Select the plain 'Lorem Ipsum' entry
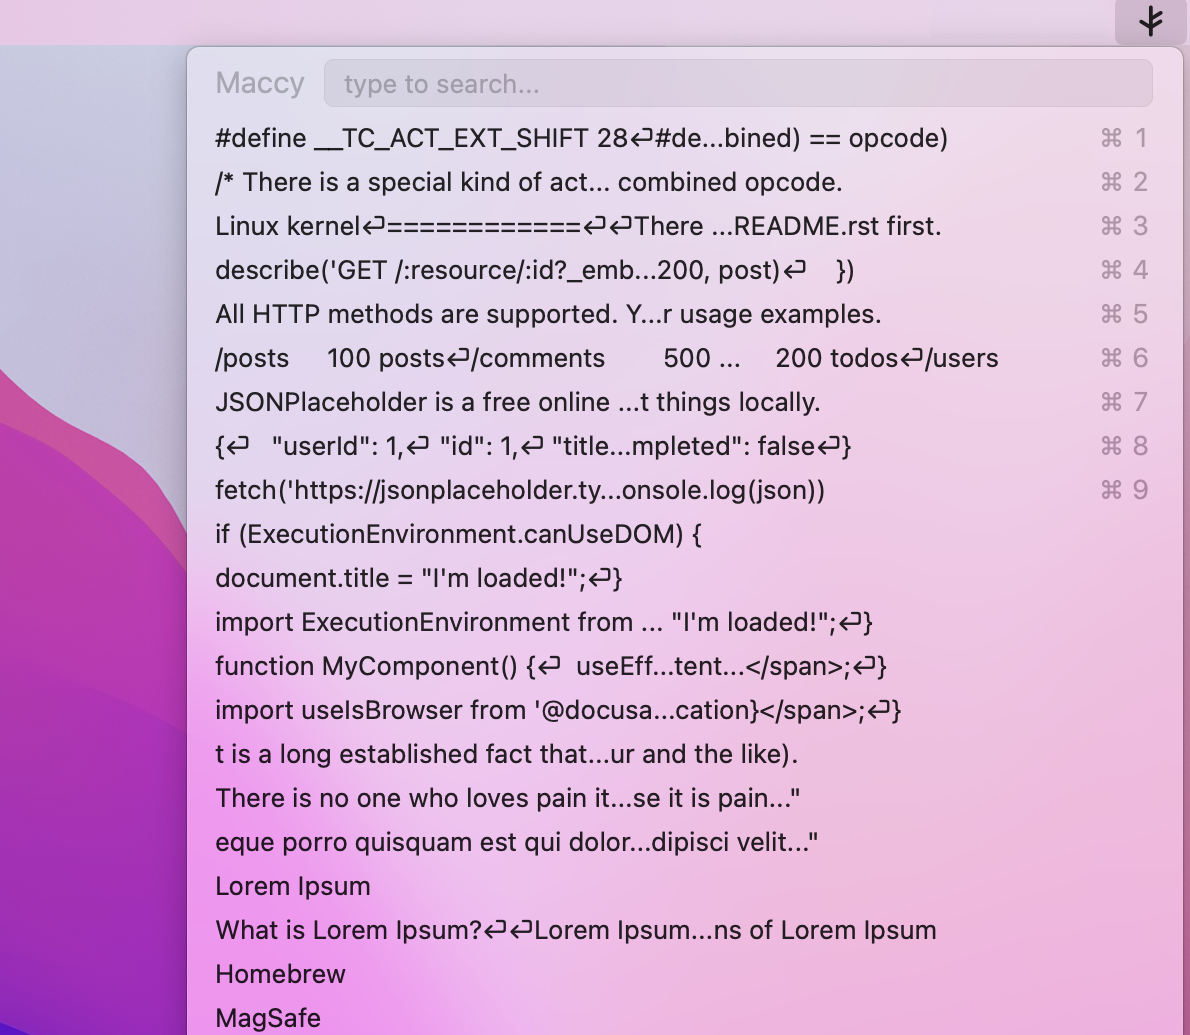This screenshot has width=1190, height=1035. [x=685, y=886]
